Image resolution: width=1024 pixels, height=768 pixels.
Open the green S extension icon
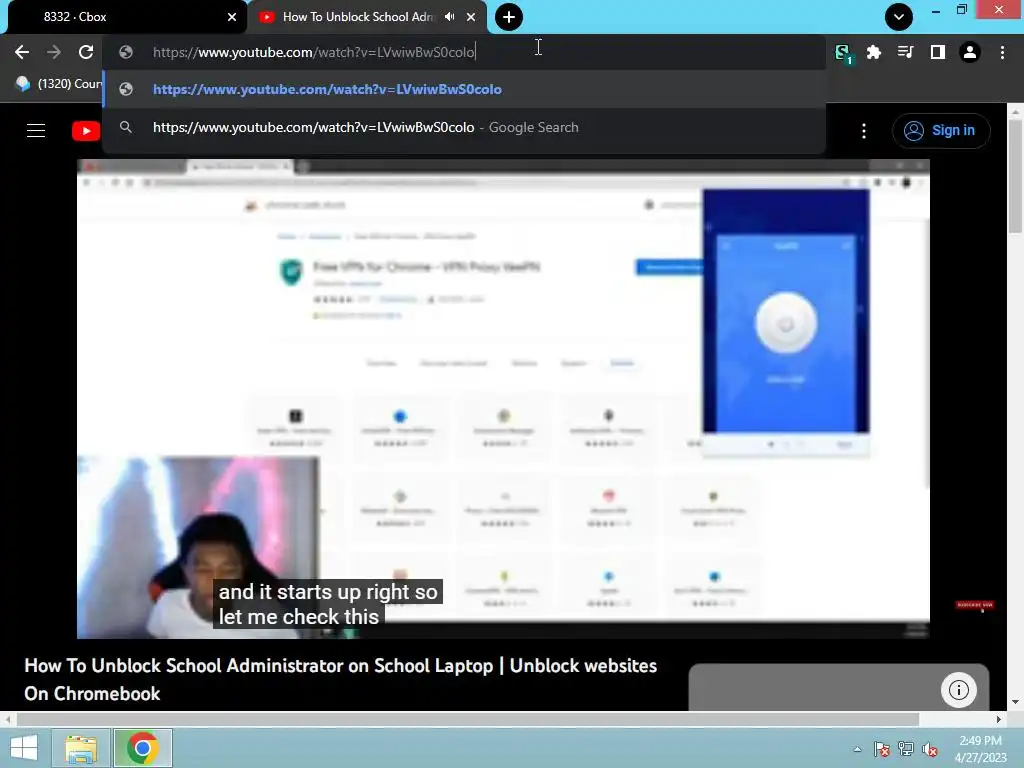(843, 53)
